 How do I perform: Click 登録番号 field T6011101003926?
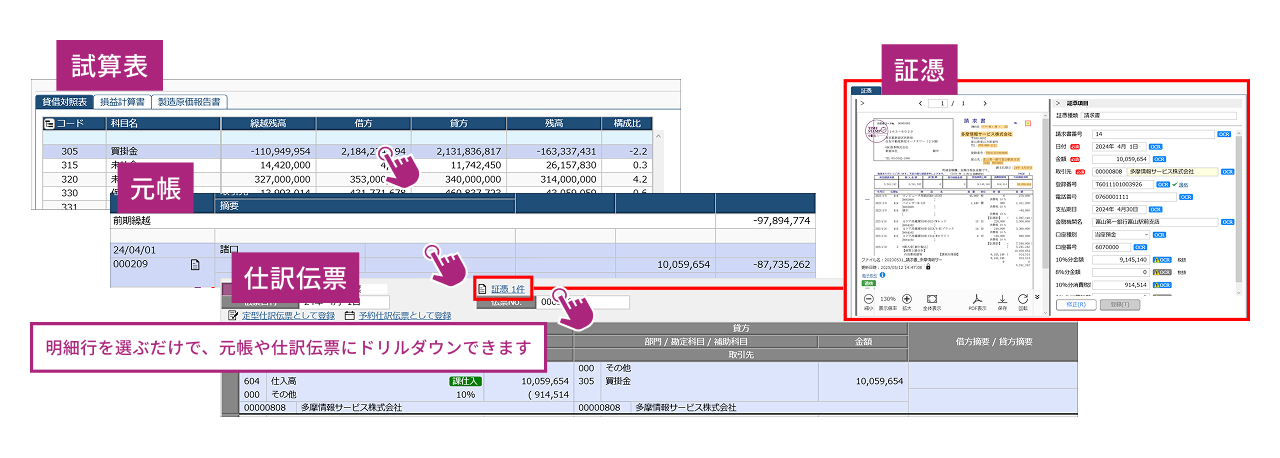pos(1125,184)
